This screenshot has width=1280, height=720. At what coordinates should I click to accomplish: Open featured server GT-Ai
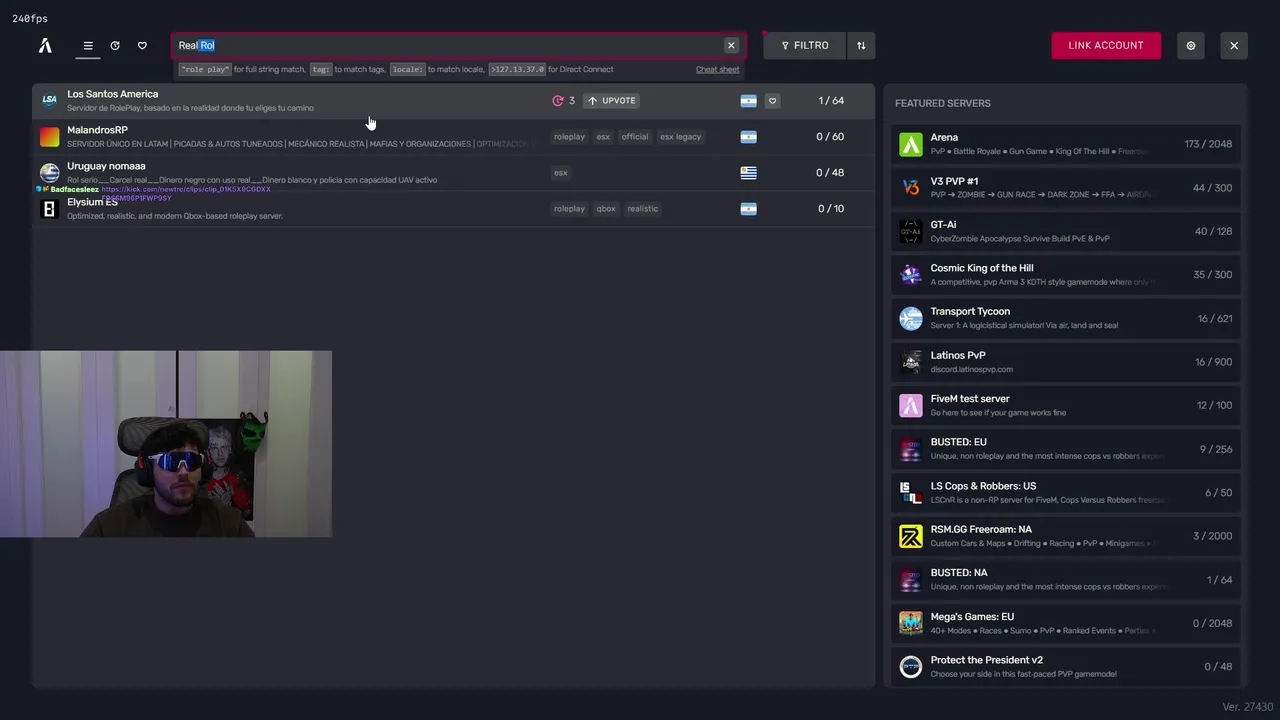[x=1065, y=231]
